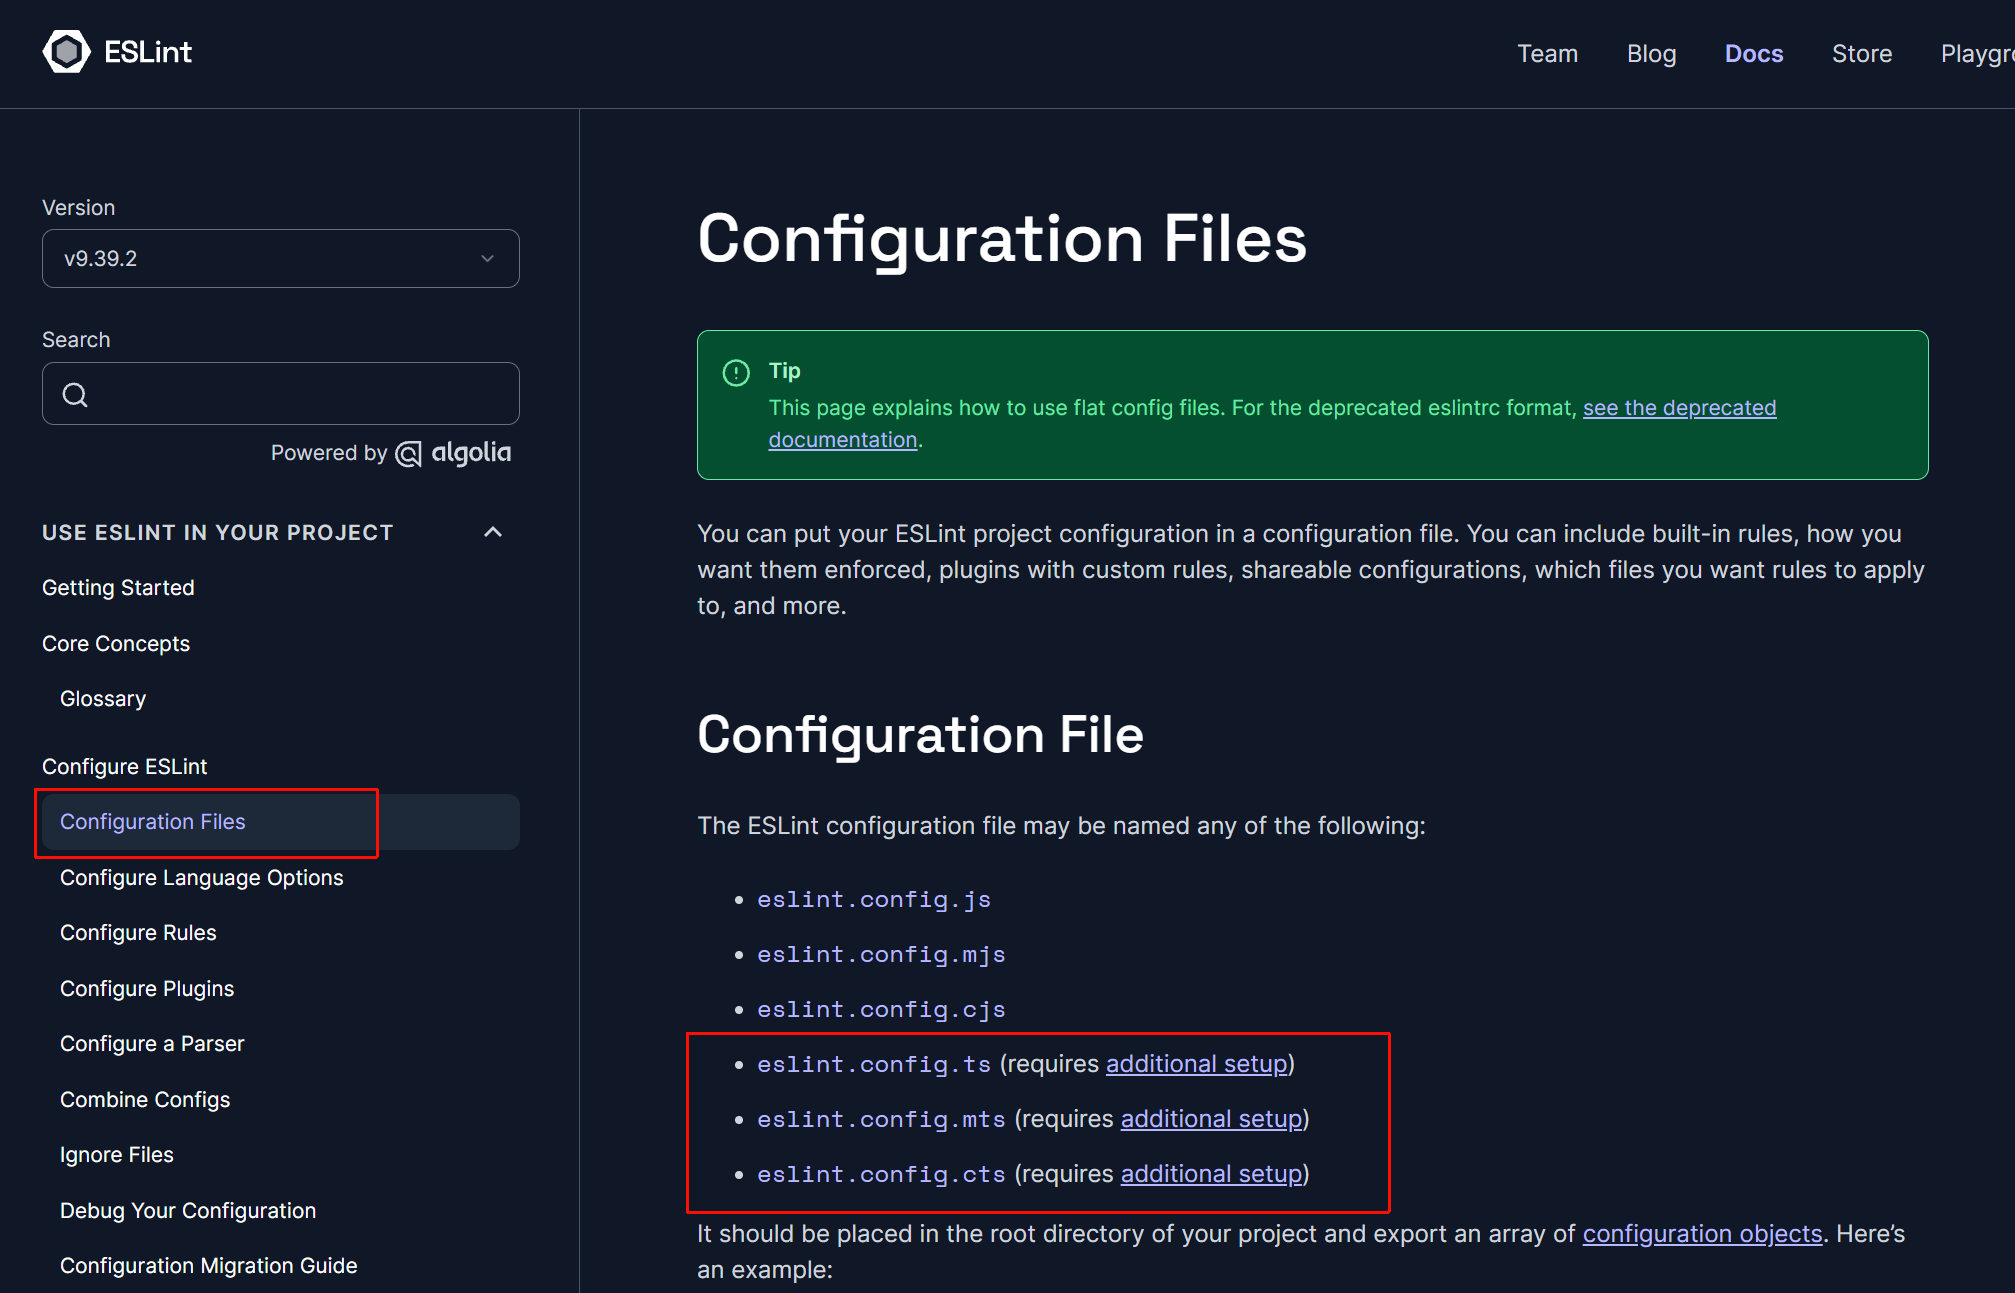The width and height of the screenshot is (2015, 1293).
Task: Open the Team nav item
Action: 1547,54
